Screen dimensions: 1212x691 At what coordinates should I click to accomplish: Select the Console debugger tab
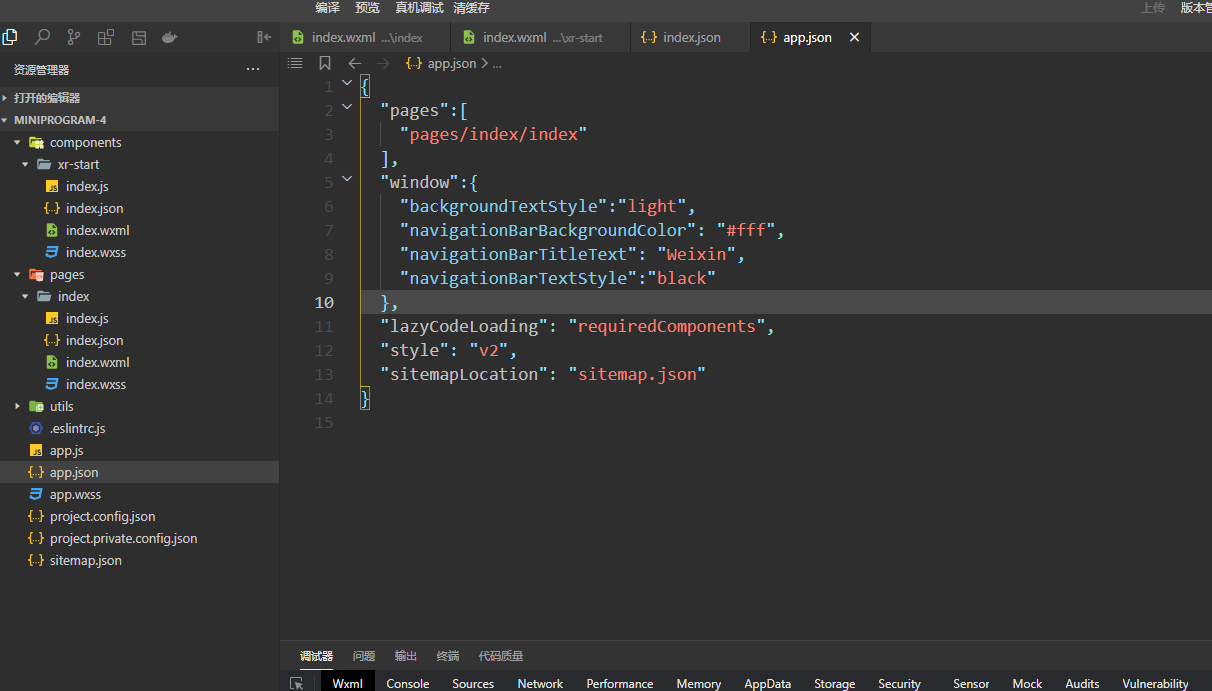click(408, 684)
